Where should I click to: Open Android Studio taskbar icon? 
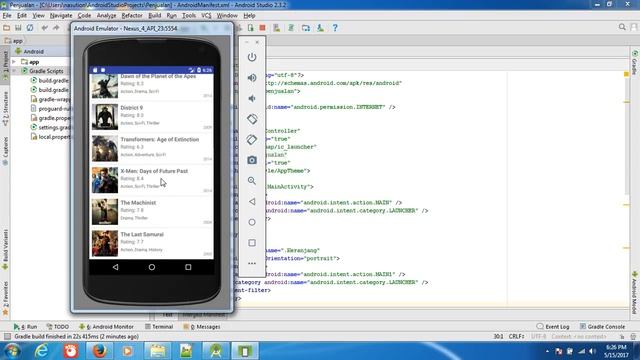(216, 351)
